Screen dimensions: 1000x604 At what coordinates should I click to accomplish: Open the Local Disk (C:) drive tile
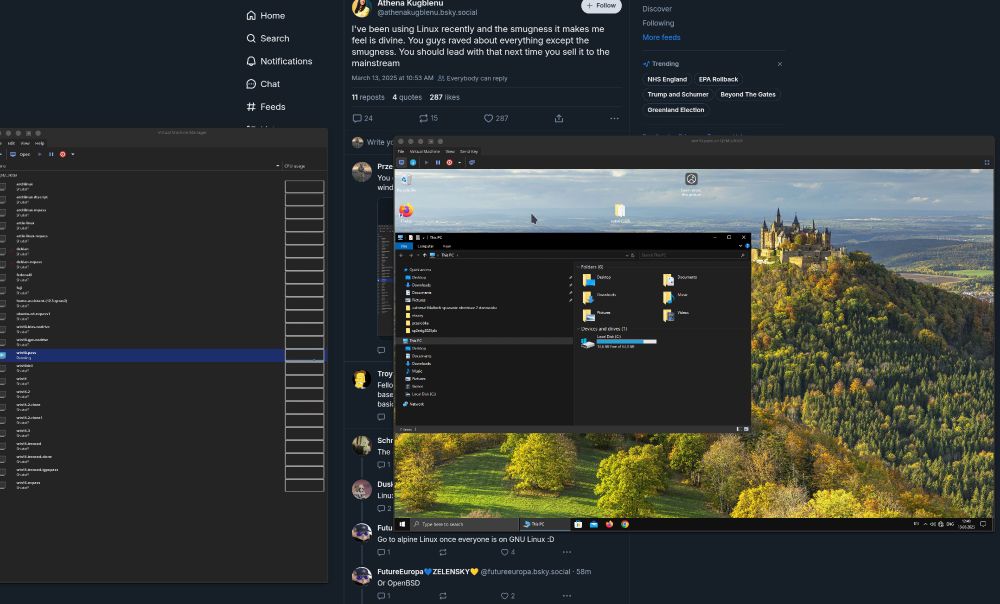point(617,342)
